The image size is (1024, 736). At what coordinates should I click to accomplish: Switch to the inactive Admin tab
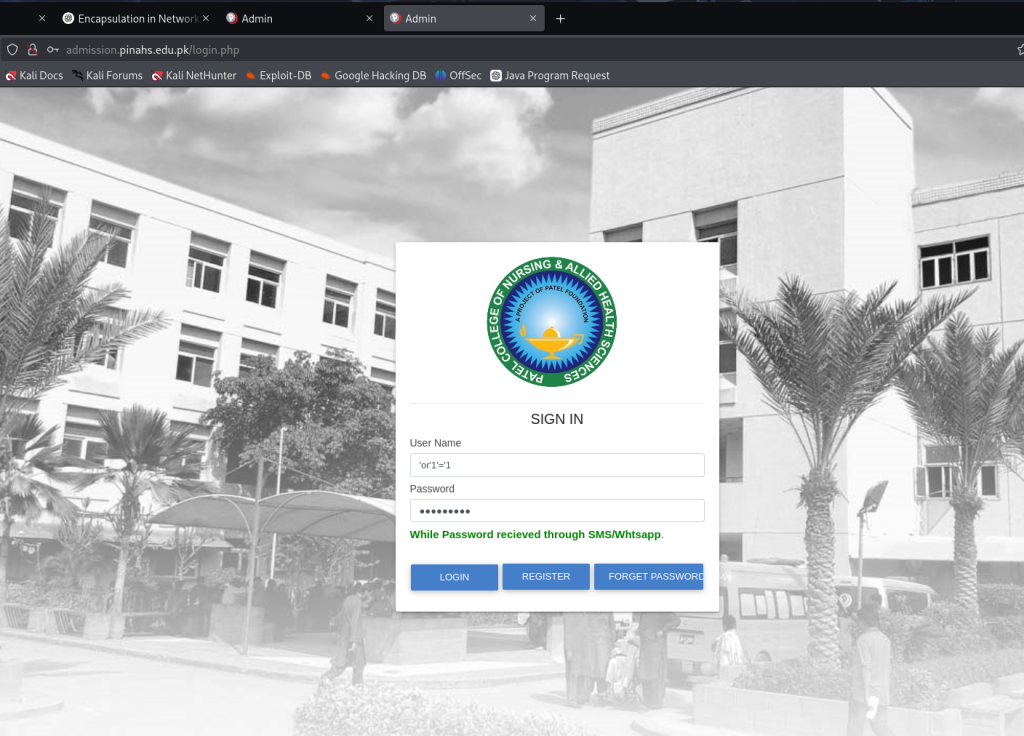click(x=299, y=19)
